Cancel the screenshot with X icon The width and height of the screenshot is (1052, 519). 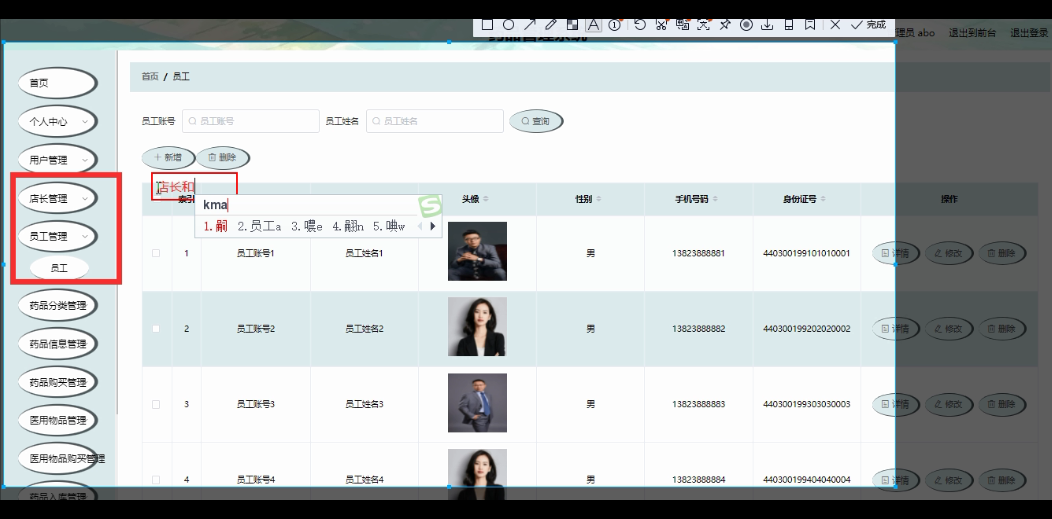835,25
